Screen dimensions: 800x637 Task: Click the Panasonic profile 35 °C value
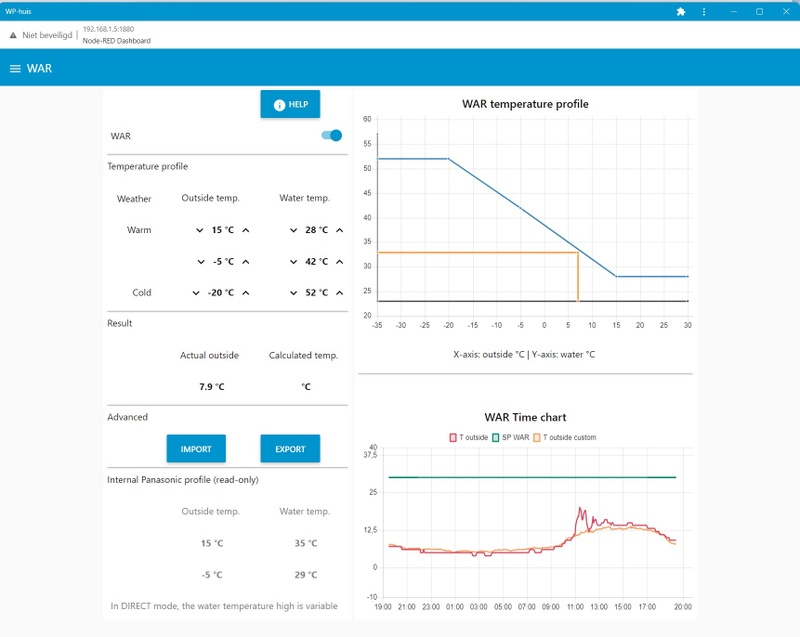[306, 543]
